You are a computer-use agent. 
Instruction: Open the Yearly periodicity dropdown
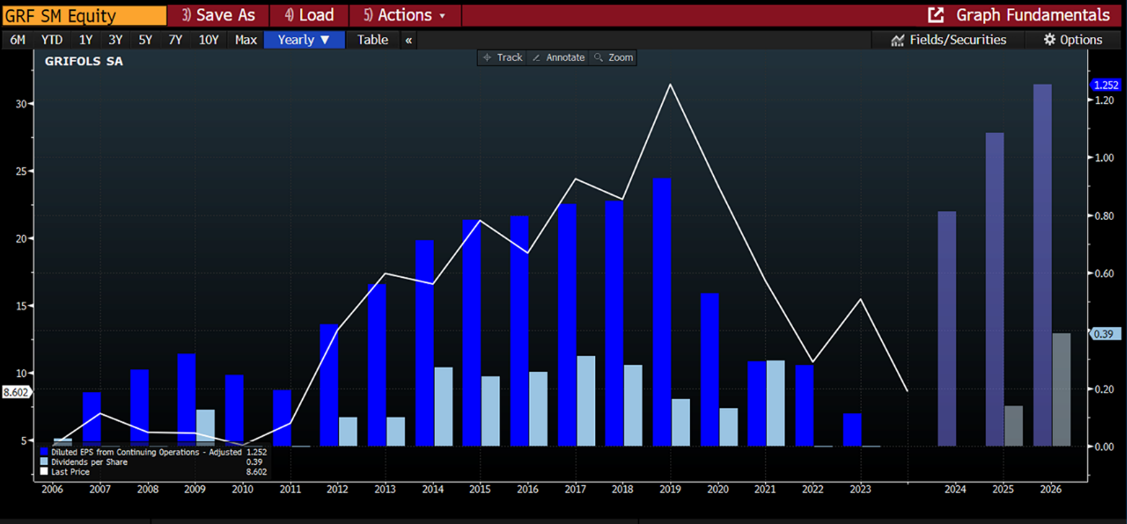(x=304, y=40)
